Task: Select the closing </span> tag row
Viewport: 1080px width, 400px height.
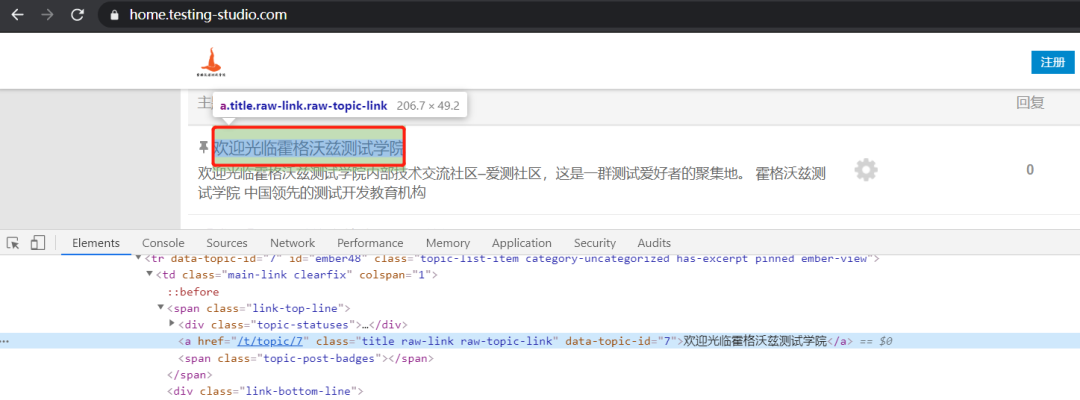Action: click(x=190, y=375)
